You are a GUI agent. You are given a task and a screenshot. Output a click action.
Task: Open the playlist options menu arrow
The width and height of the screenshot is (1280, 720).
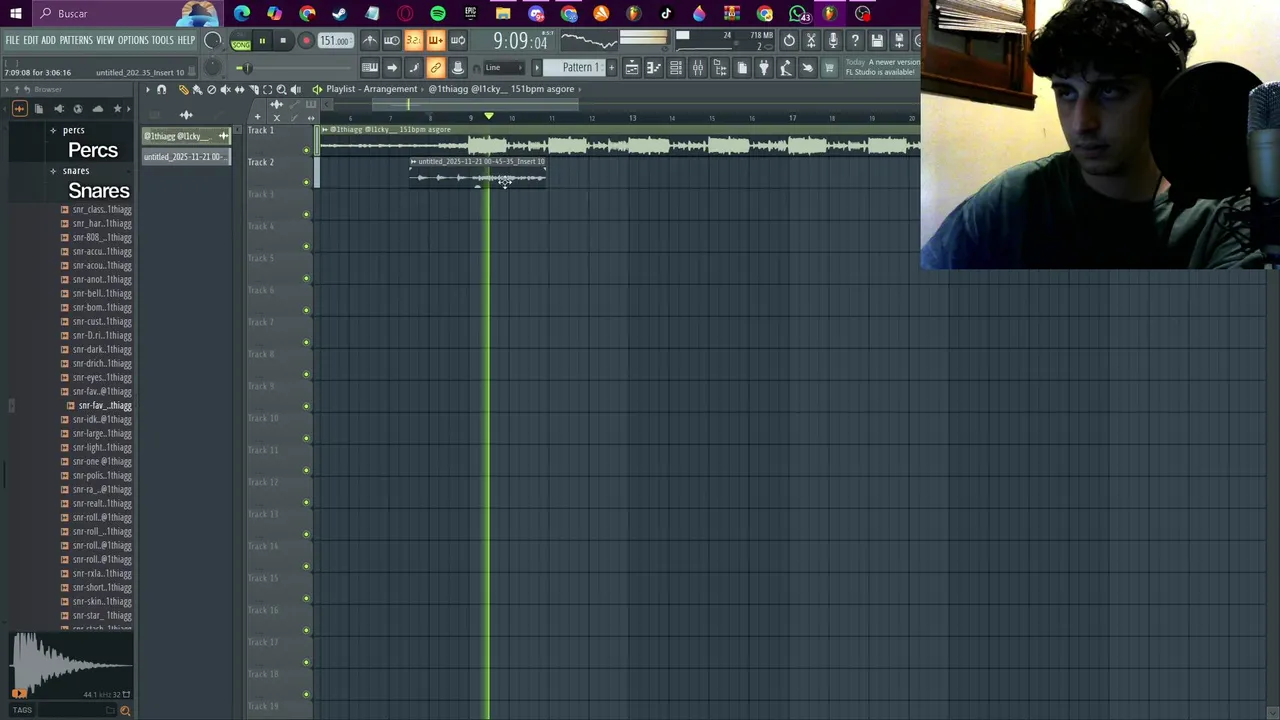coord(147,89)
